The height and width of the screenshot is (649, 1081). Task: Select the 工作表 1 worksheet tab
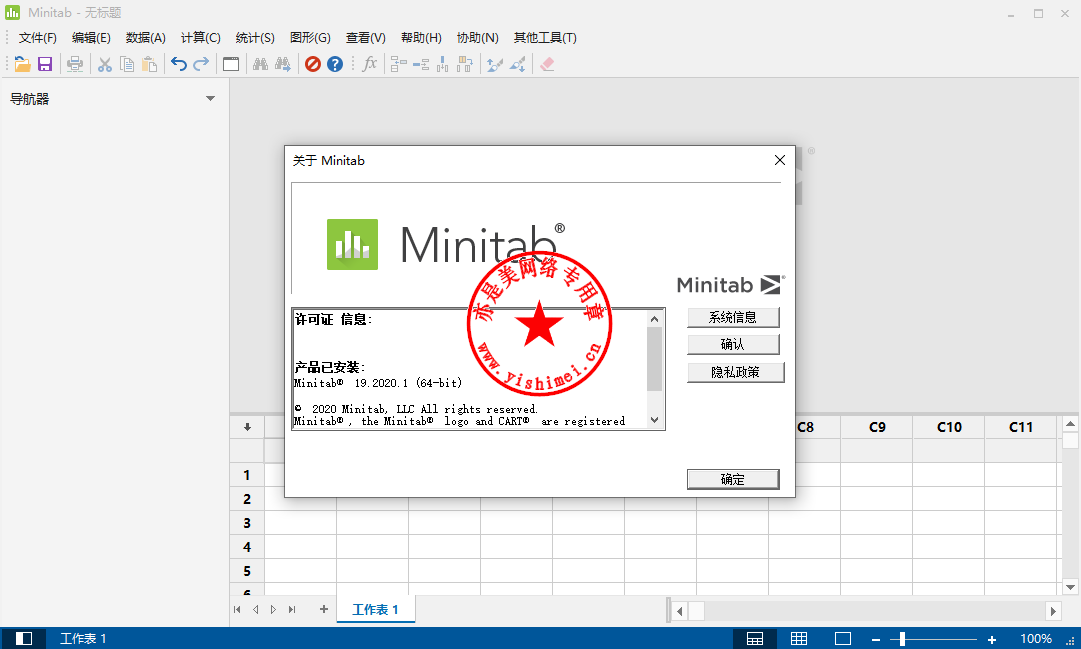pos(376,610)
